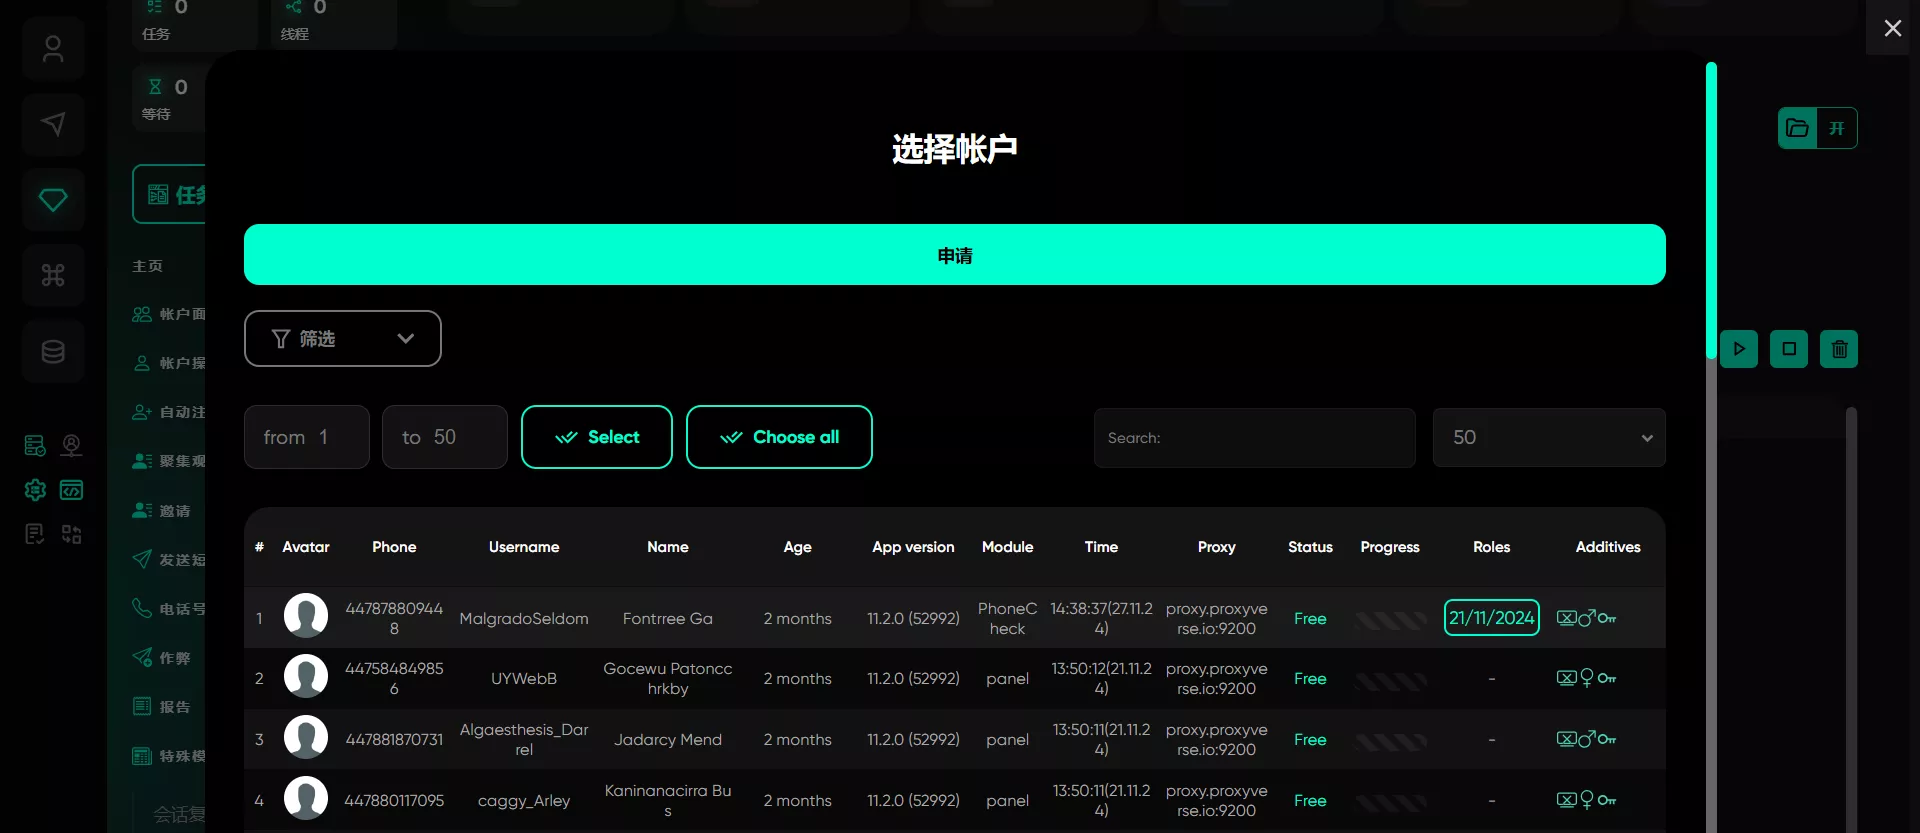Open 主页 in the background sidebar

tap(148, 266)
